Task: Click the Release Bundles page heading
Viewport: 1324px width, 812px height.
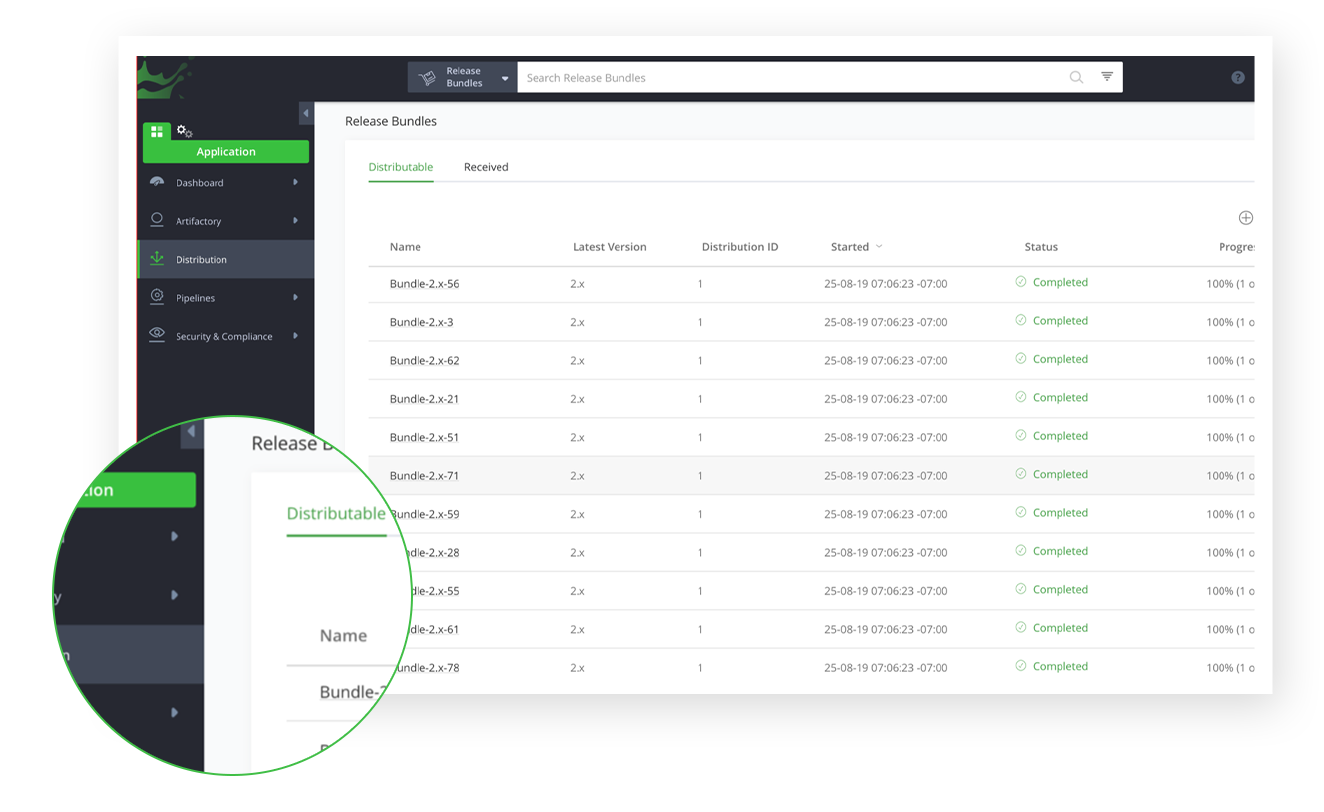Action: 391,121
